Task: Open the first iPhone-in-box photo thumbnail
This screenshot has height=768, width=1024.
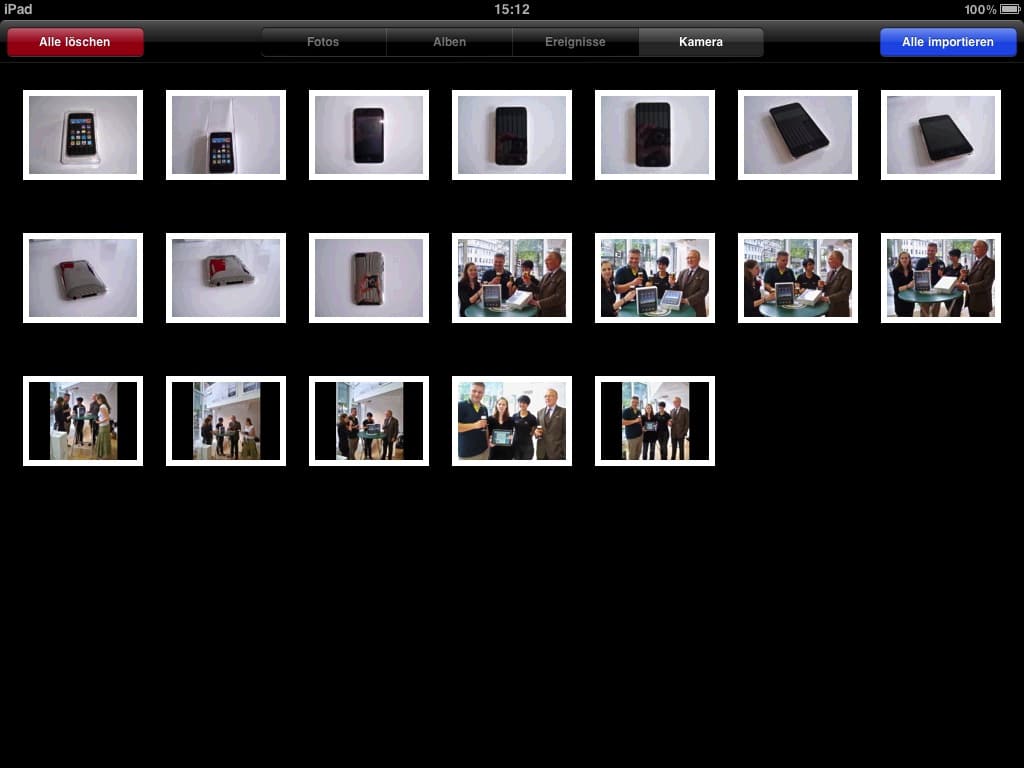Action: click(x=83, y=135)
